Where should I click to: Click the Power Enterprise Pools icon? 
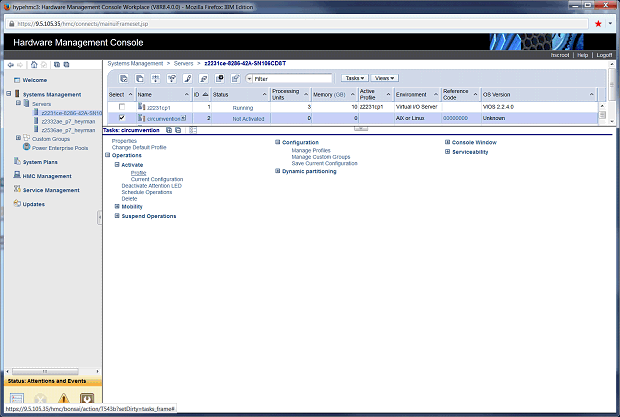pos(26,147)
